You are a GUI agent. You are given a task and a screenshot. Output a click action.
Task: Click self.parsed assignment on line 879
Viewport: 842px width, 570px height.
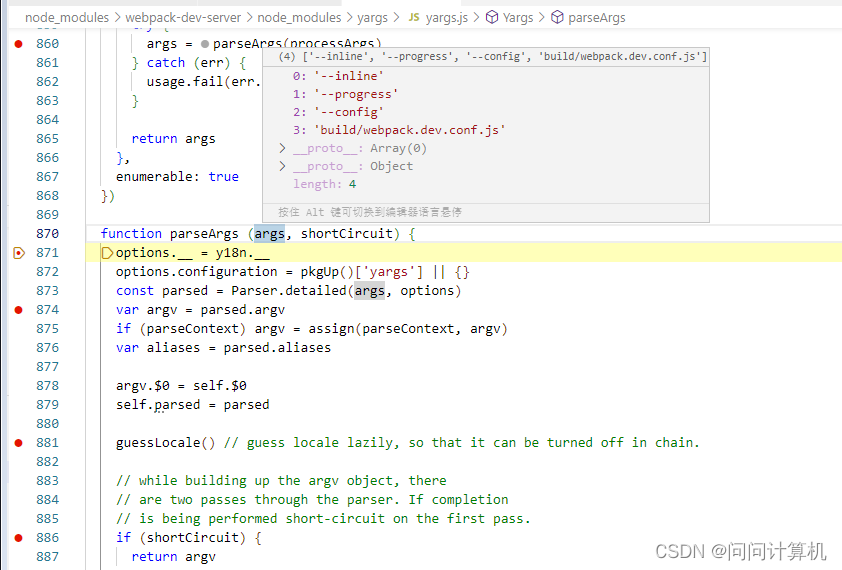[192, 405]
